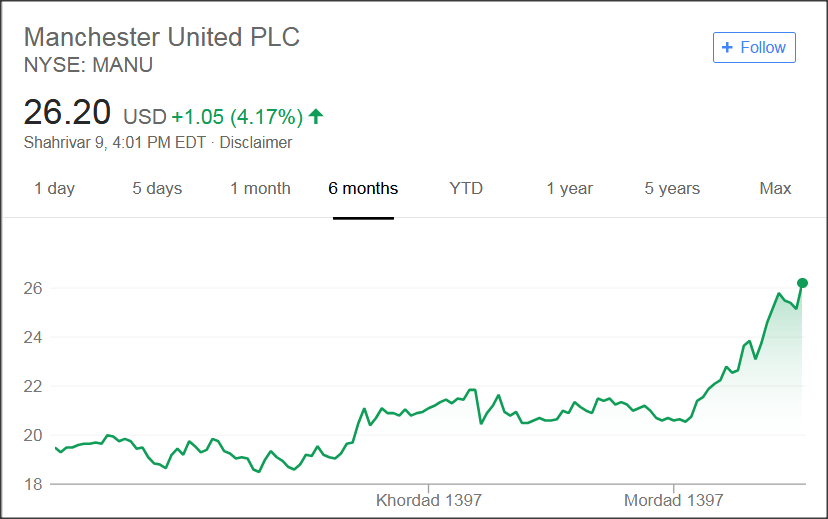
Task: Click the Mordad 1397 axis label
Action: point(673,500)
